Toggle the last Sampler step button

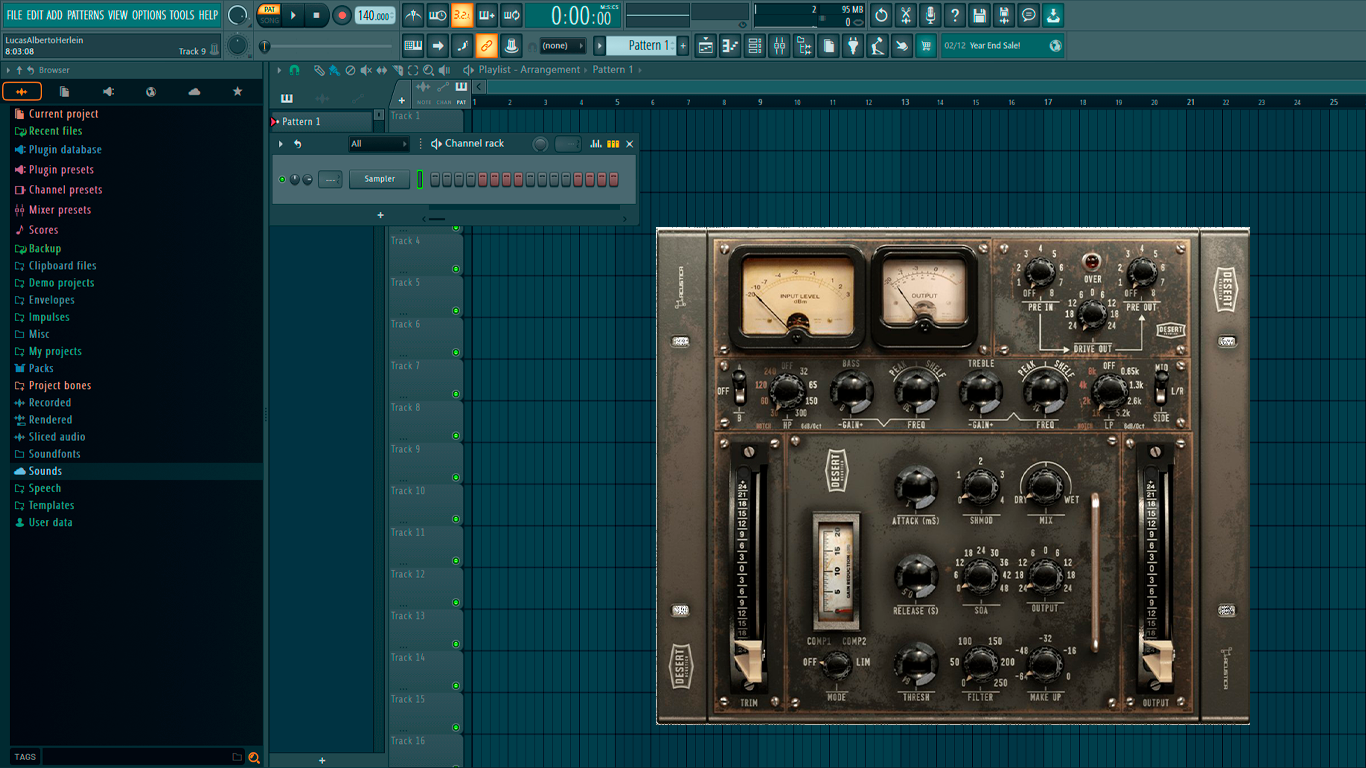pos(614,179)
